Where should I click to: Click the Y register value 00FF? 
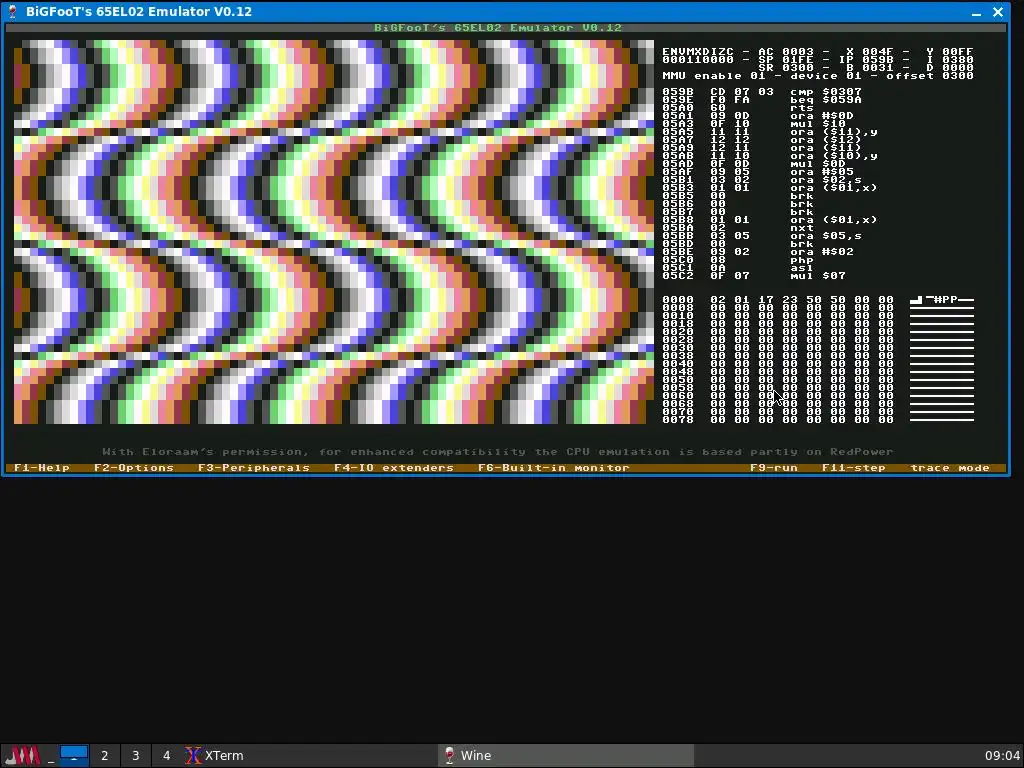point(957,52)
